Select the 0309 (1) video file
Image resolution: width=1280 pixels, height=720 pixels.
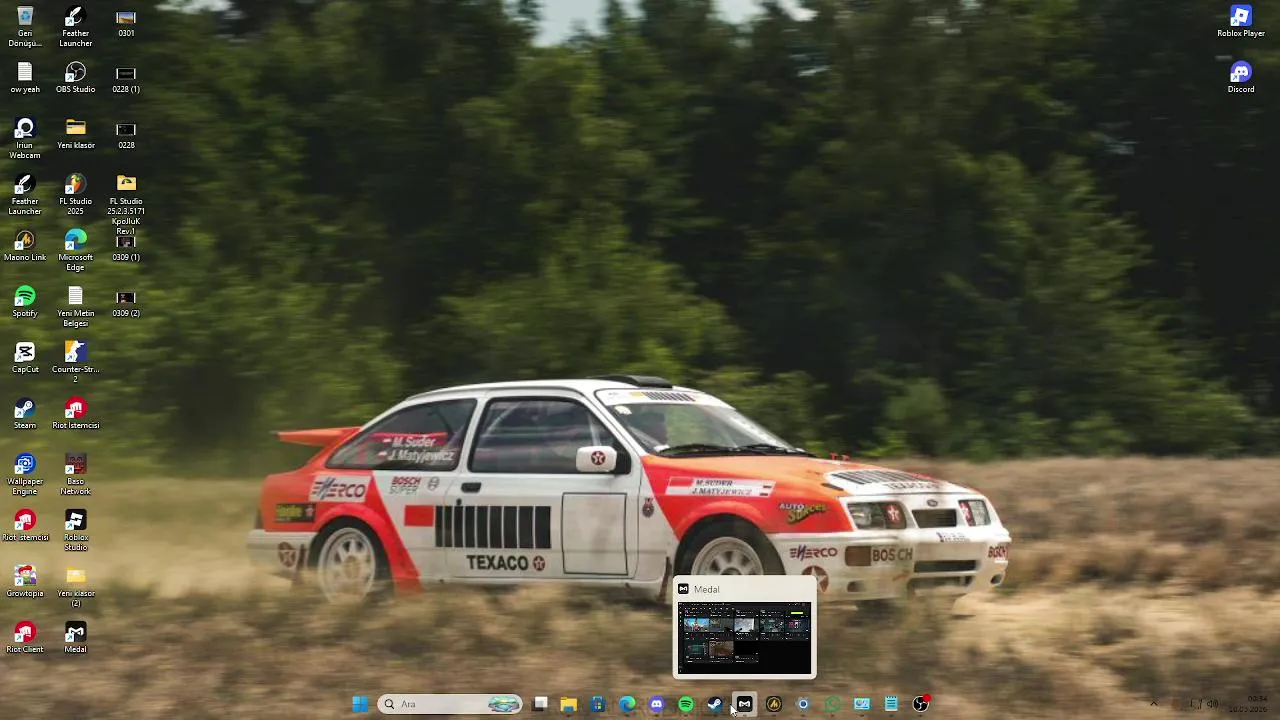[x=126, y=246]
